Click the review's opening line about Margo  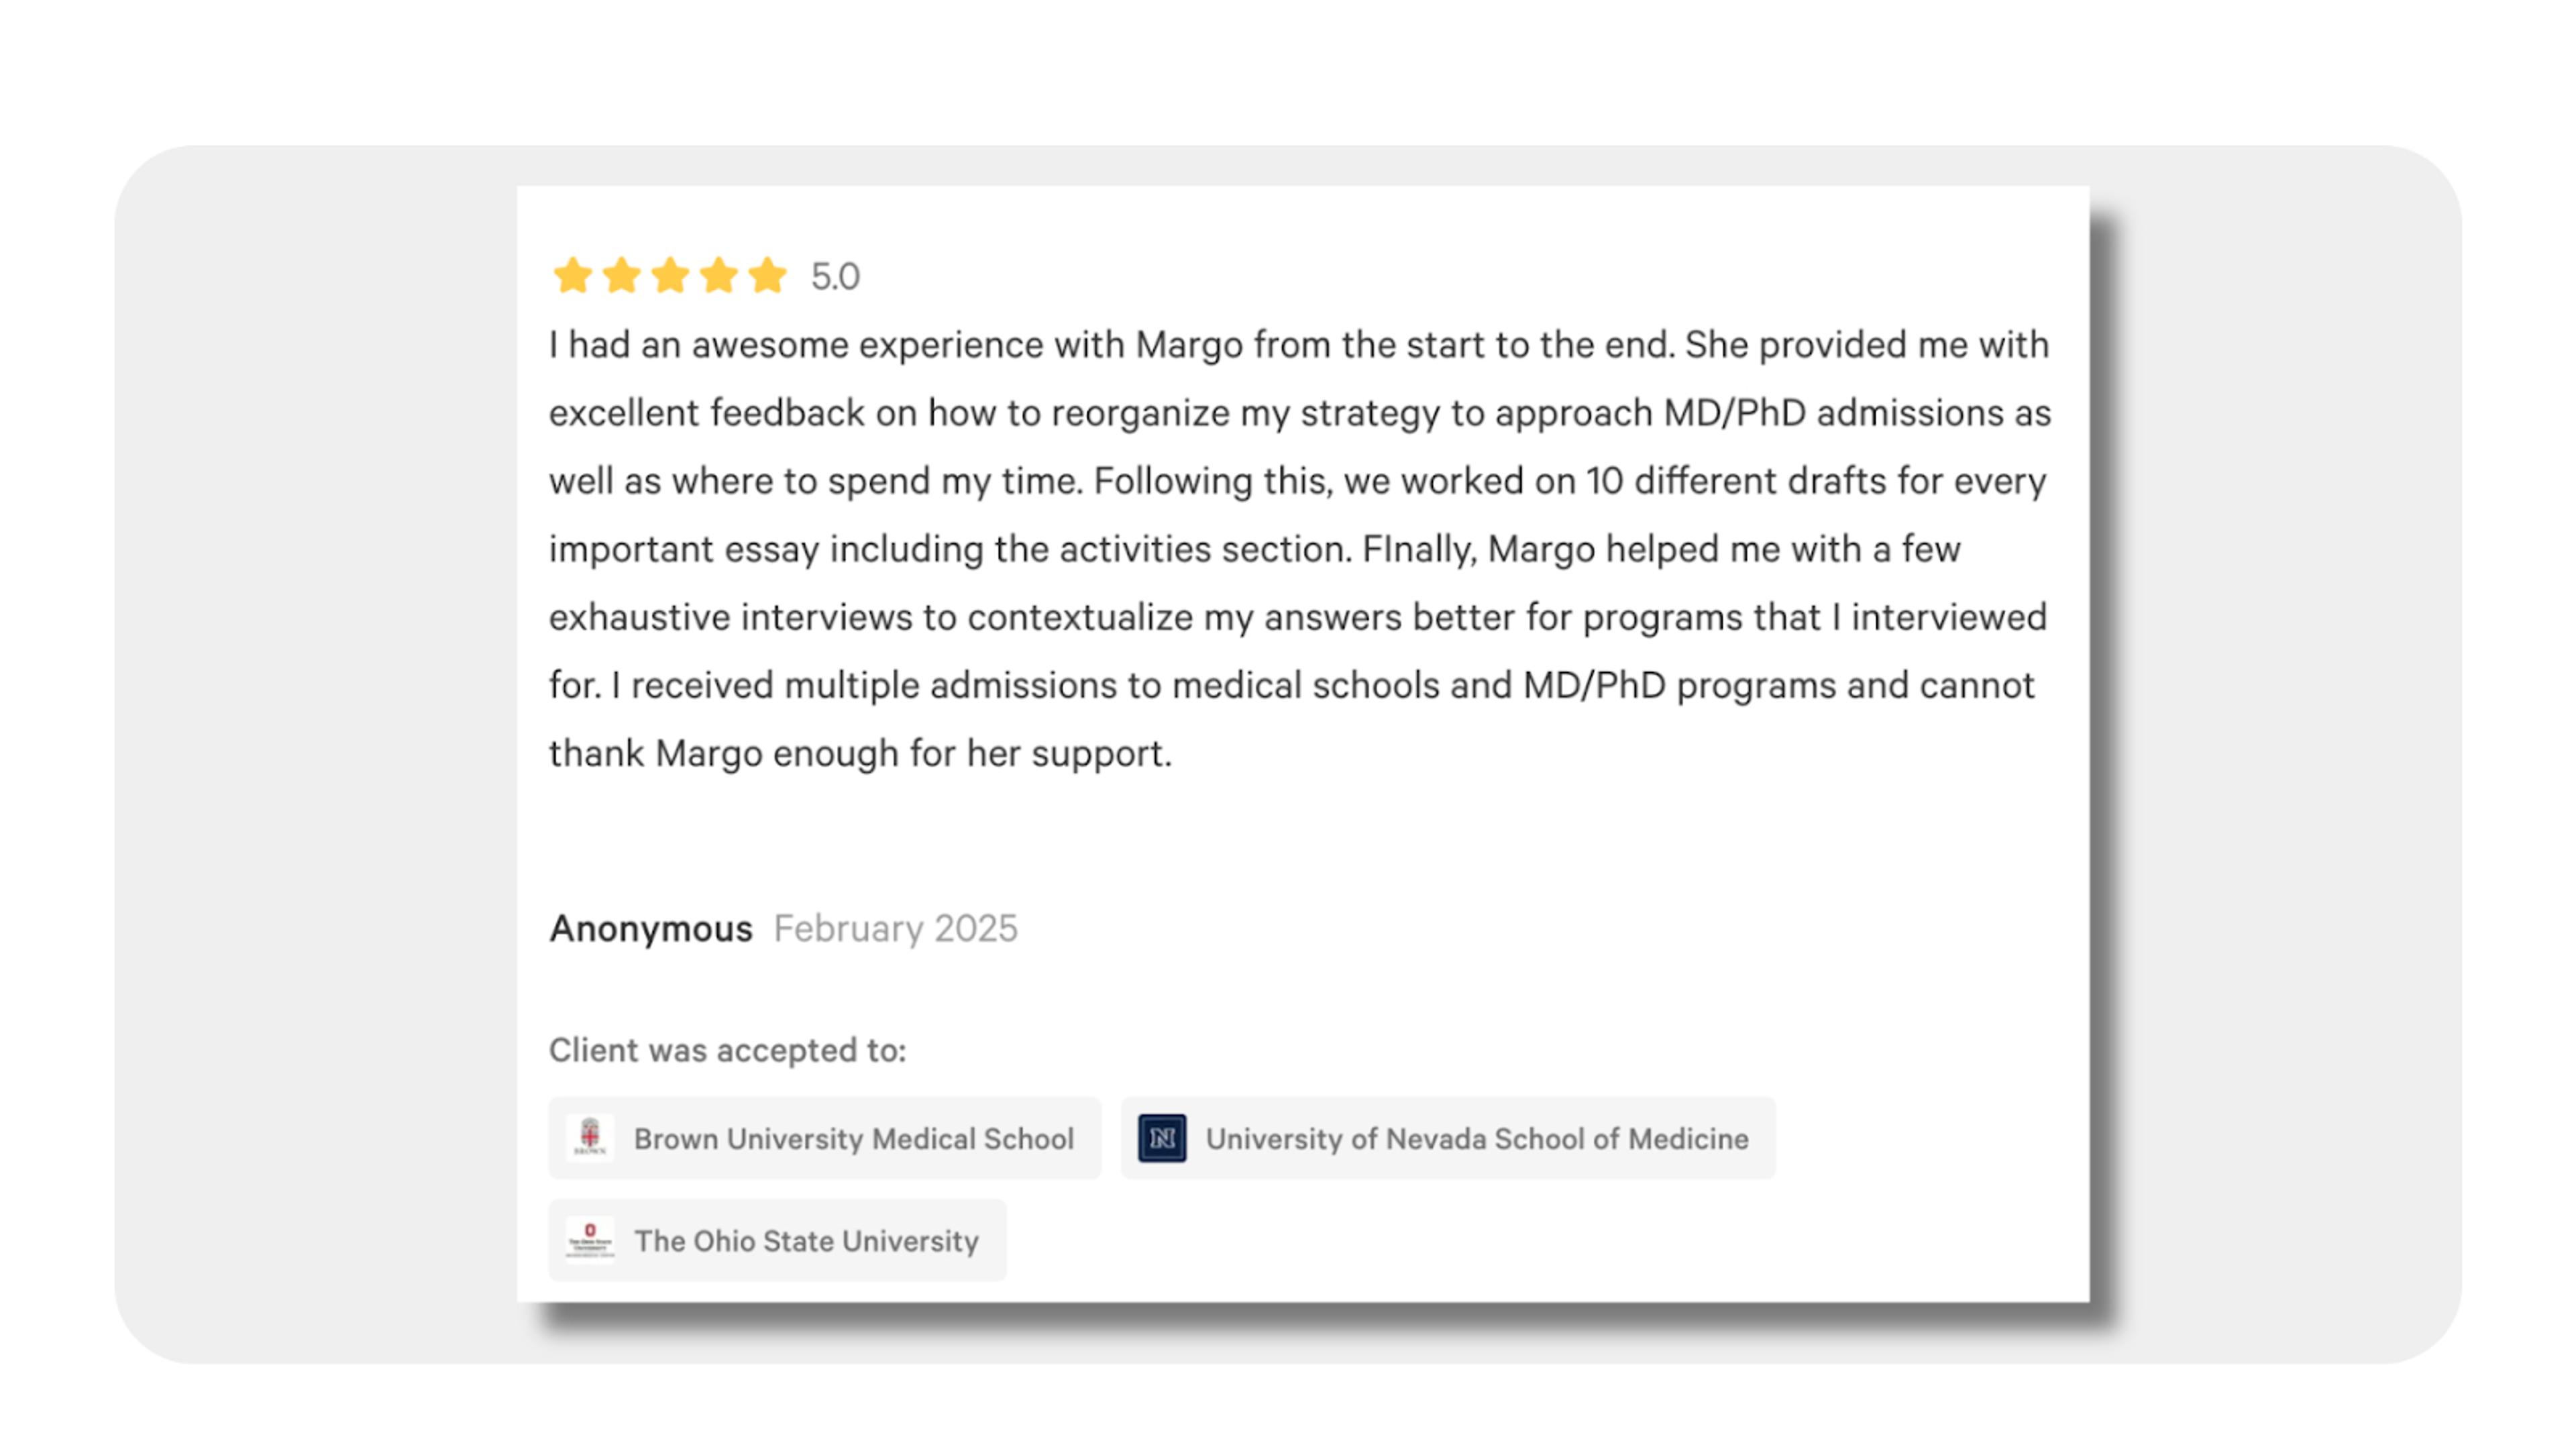click(1299, 345)
